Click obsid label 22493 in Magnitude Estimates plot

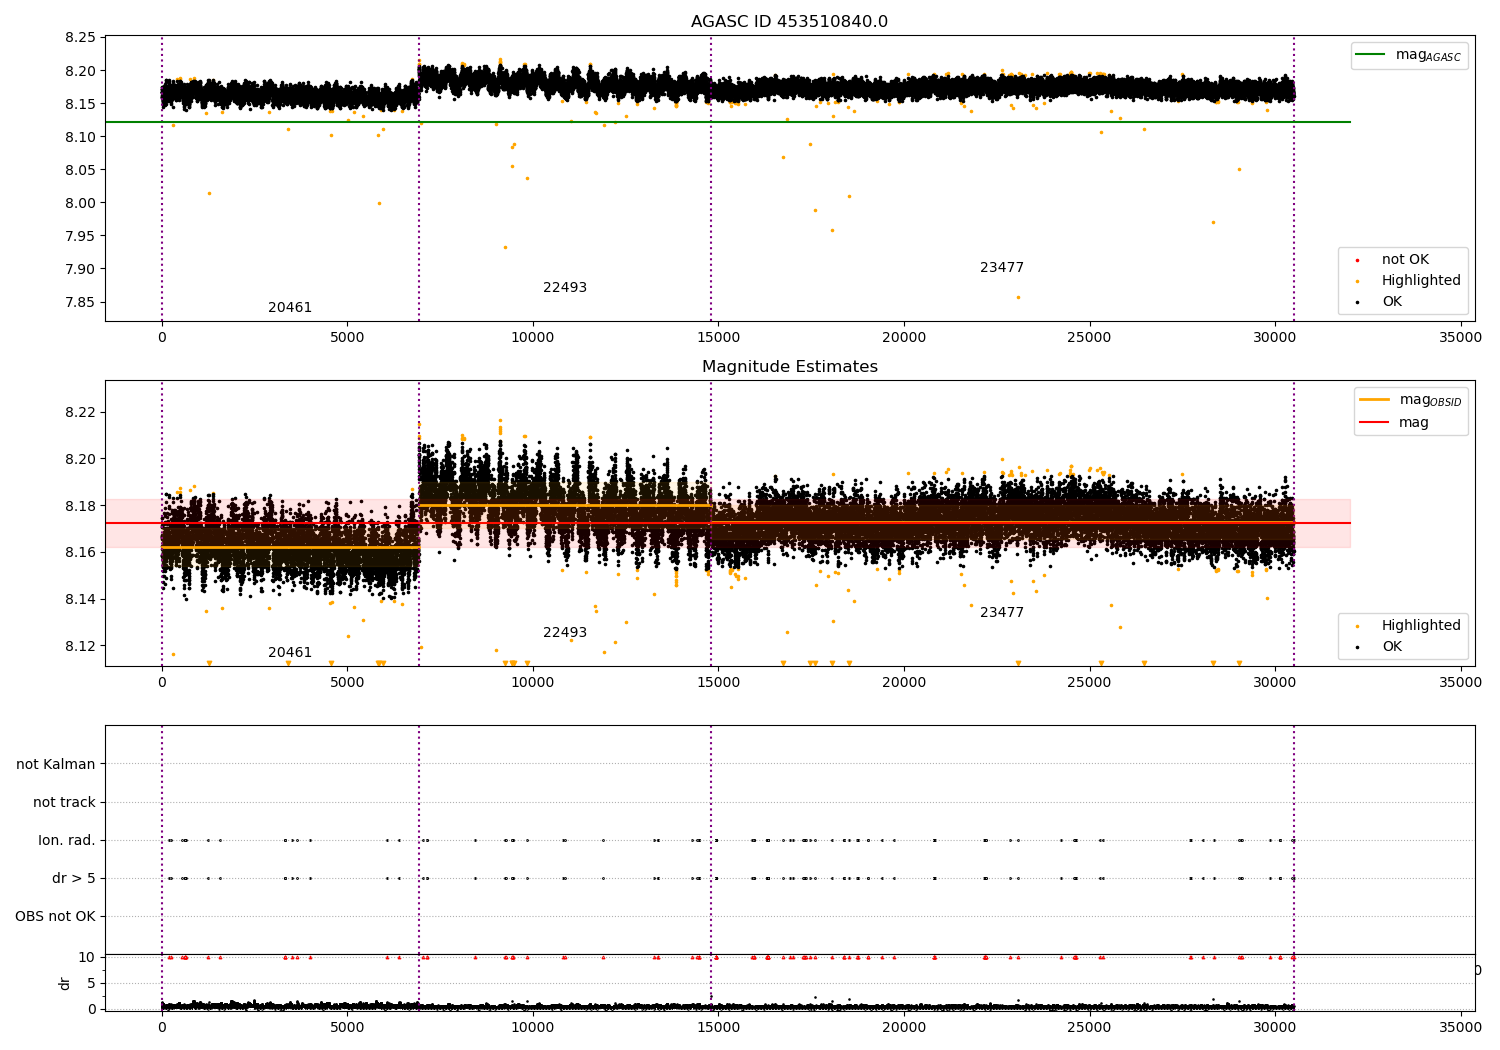(x=565, y=632)
